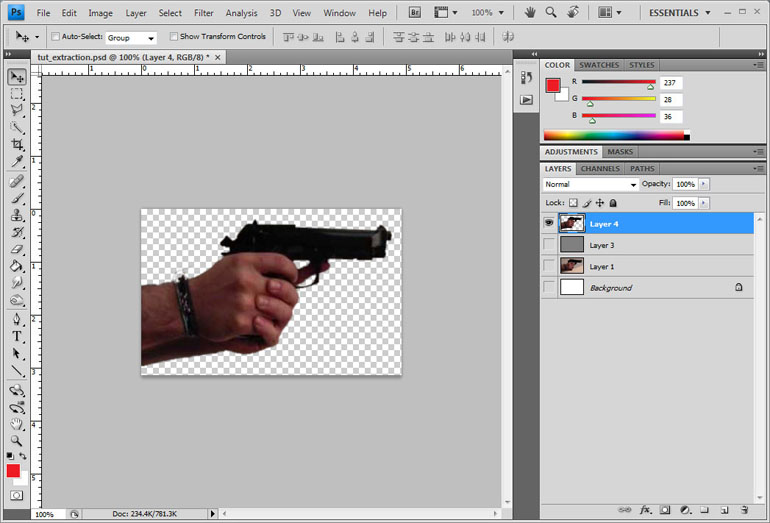Select the Move tool in toolbox

point(17,77)
